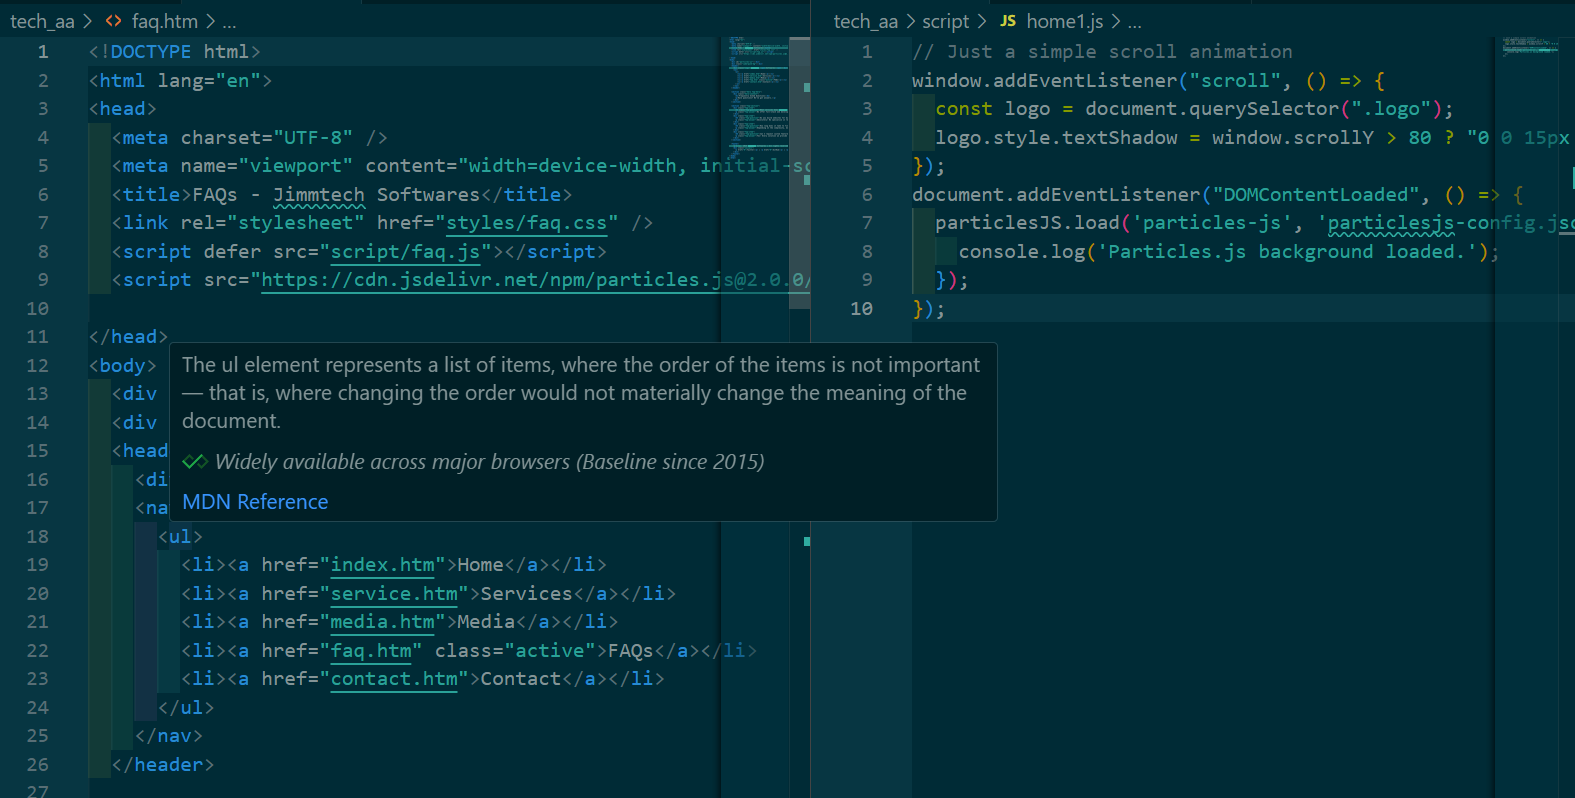Click the left editor vertical scrollbar

click(x=800, y=173)
